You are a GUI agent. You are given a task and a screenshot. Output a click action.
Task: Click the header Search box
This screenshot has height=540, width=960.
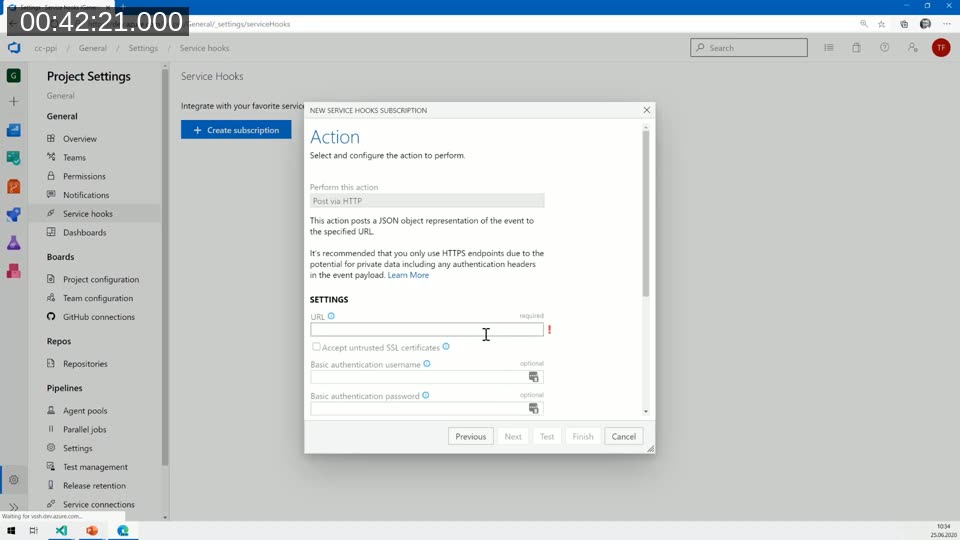[749, 48]
